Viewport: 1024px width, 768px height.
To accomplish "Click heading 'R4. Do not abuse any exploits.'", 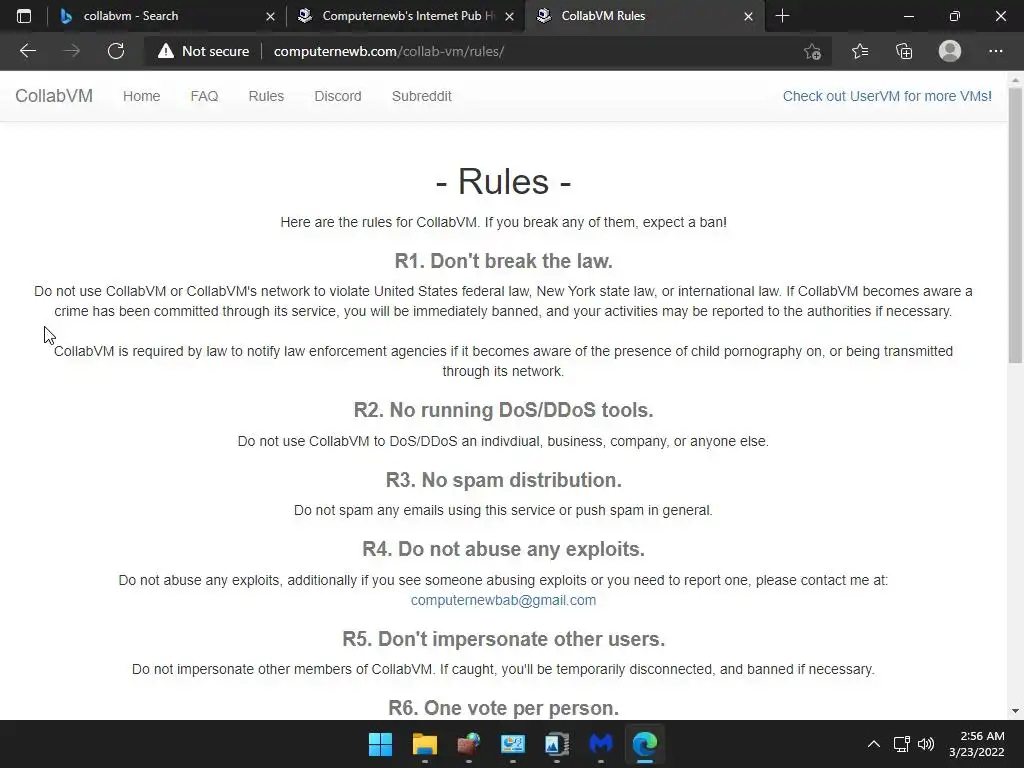I will pos(503,549).
